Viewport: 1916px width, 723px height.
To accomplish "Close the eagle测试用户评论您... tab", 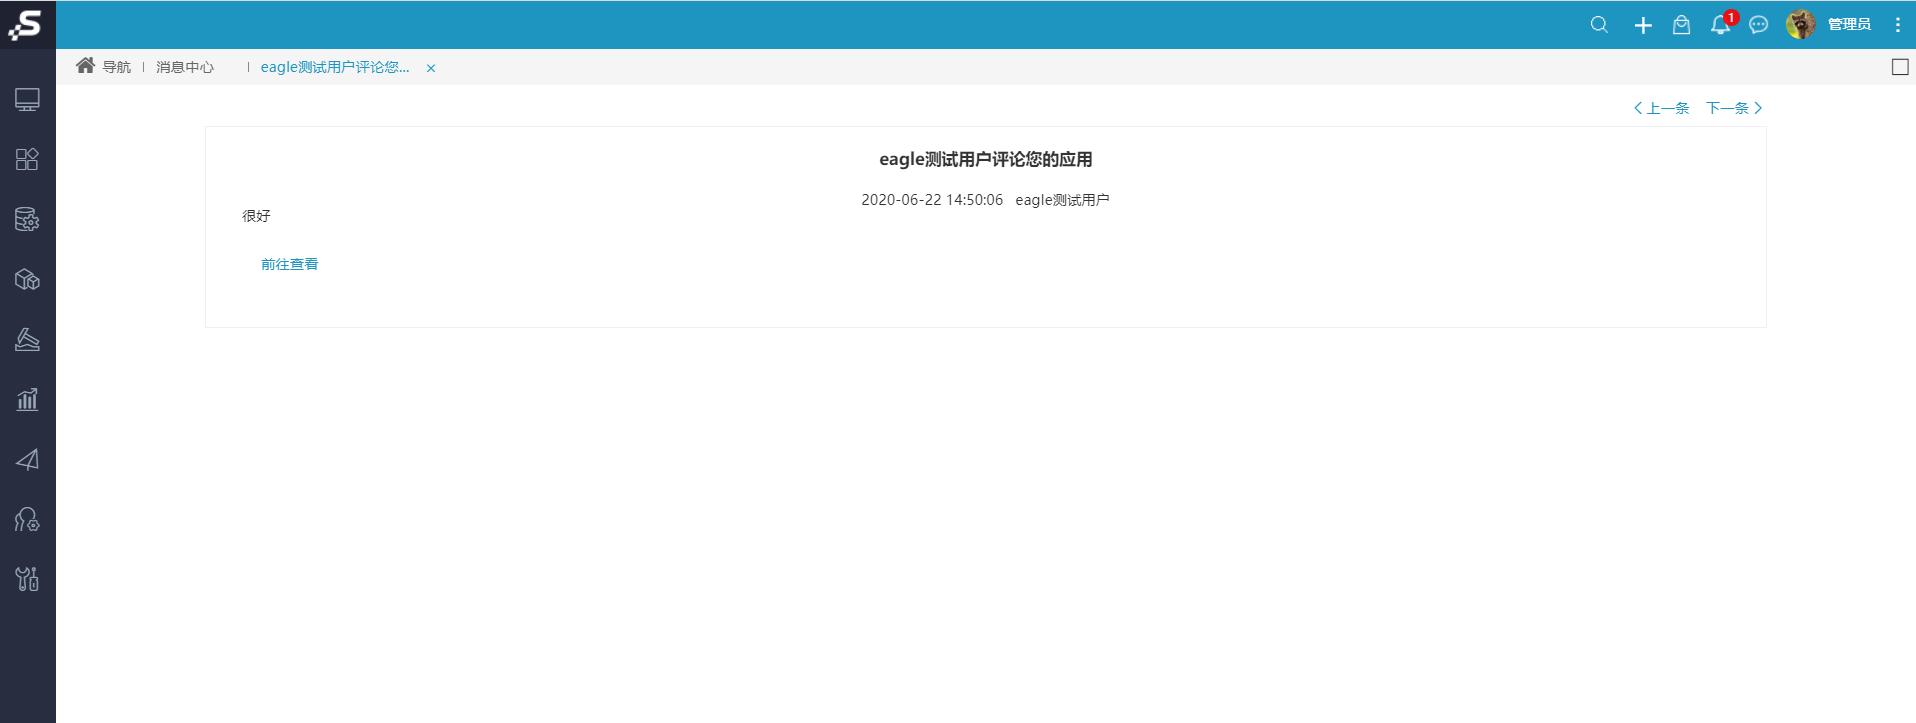I will [431, 68].
